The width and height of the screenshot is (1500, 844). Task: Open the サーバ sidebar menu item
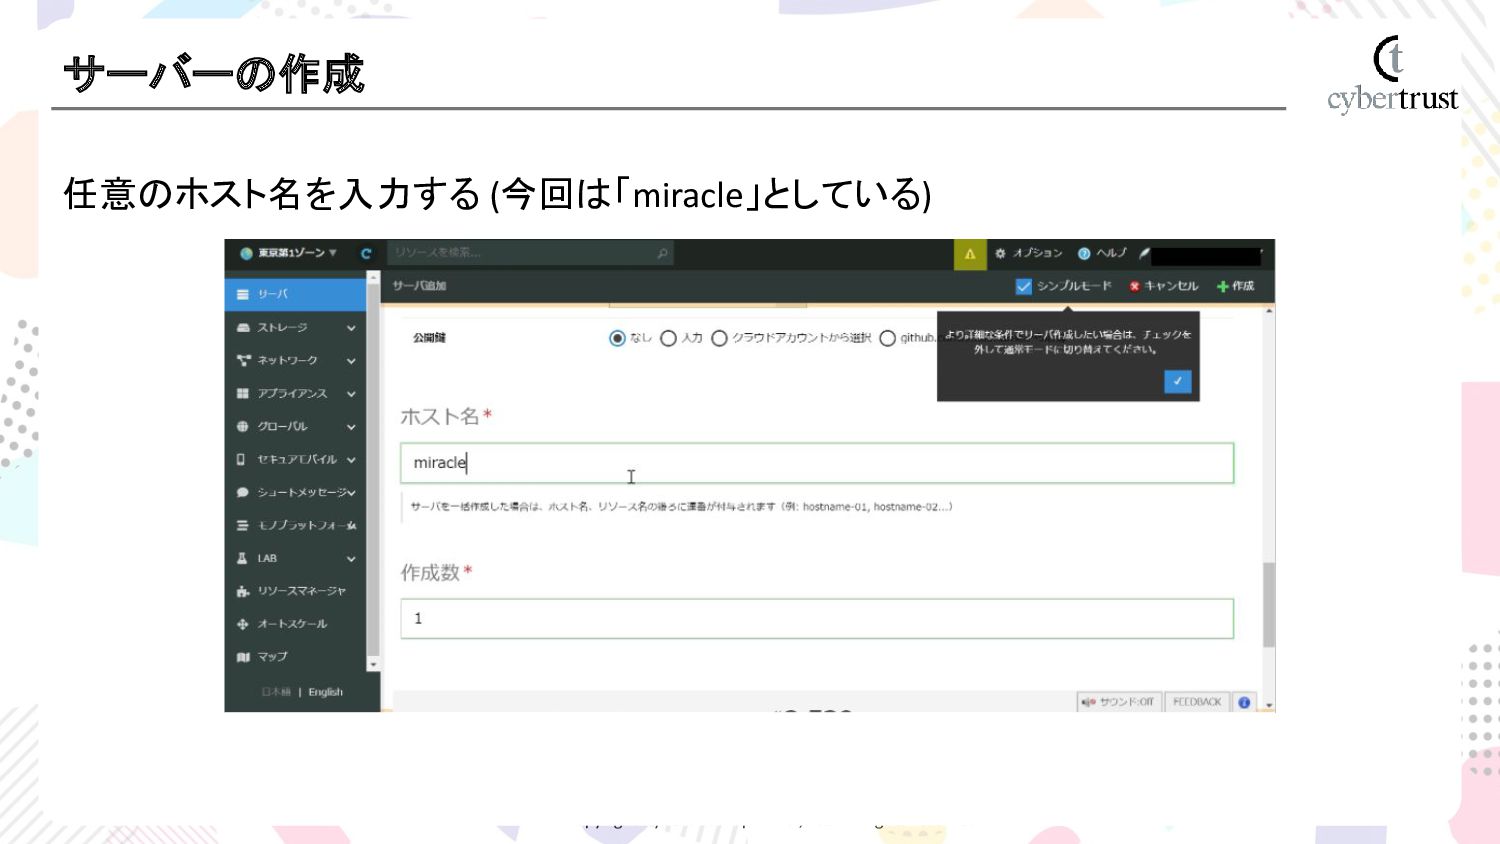(295, 294)
